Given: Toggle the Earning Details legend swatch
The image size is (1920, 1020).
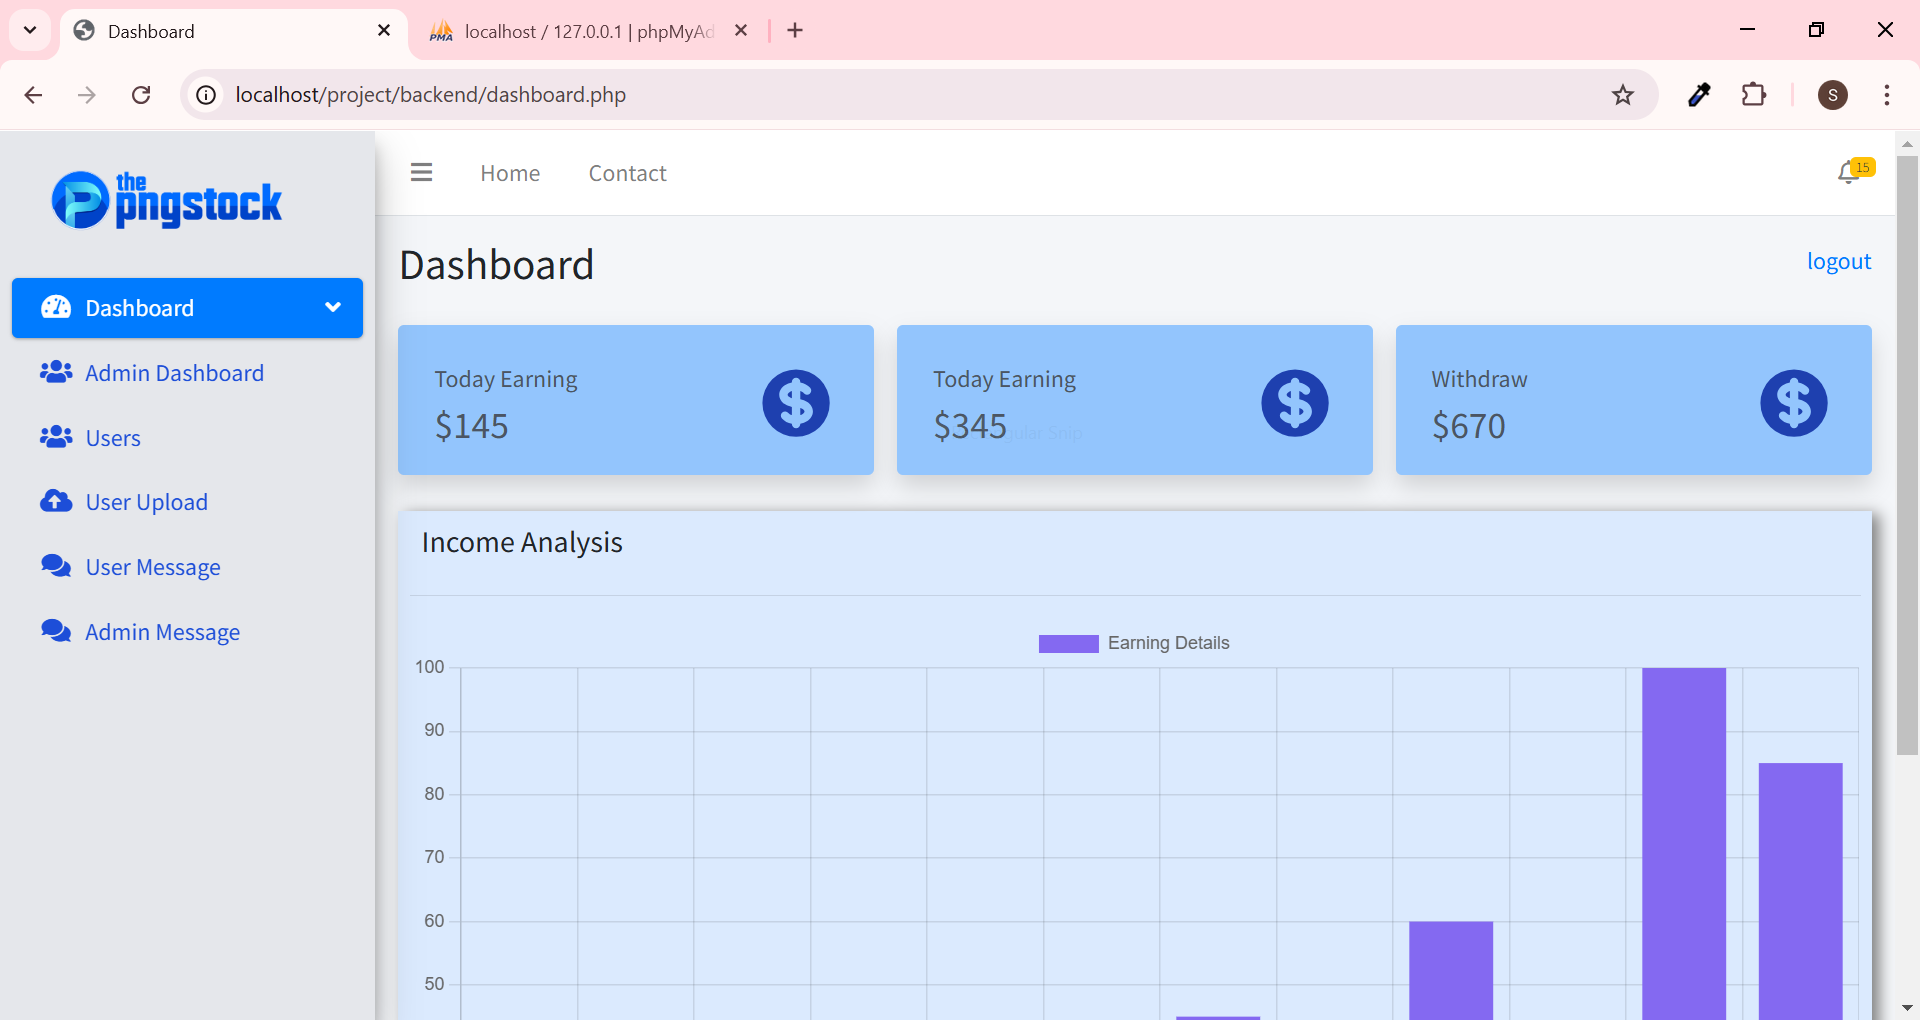Looking at the screenshot, I should tap(1068, 643).
